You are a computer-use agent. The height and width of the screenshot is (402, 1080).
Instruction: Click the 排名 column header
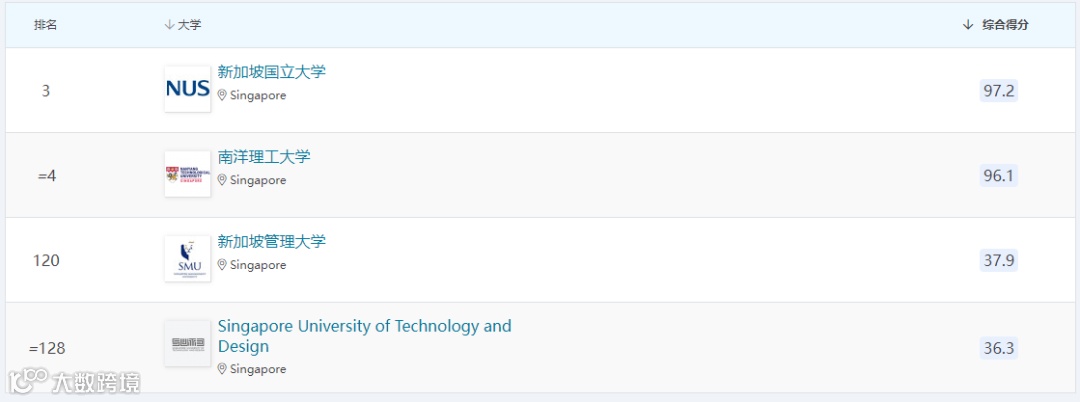(x=46, y=25)
